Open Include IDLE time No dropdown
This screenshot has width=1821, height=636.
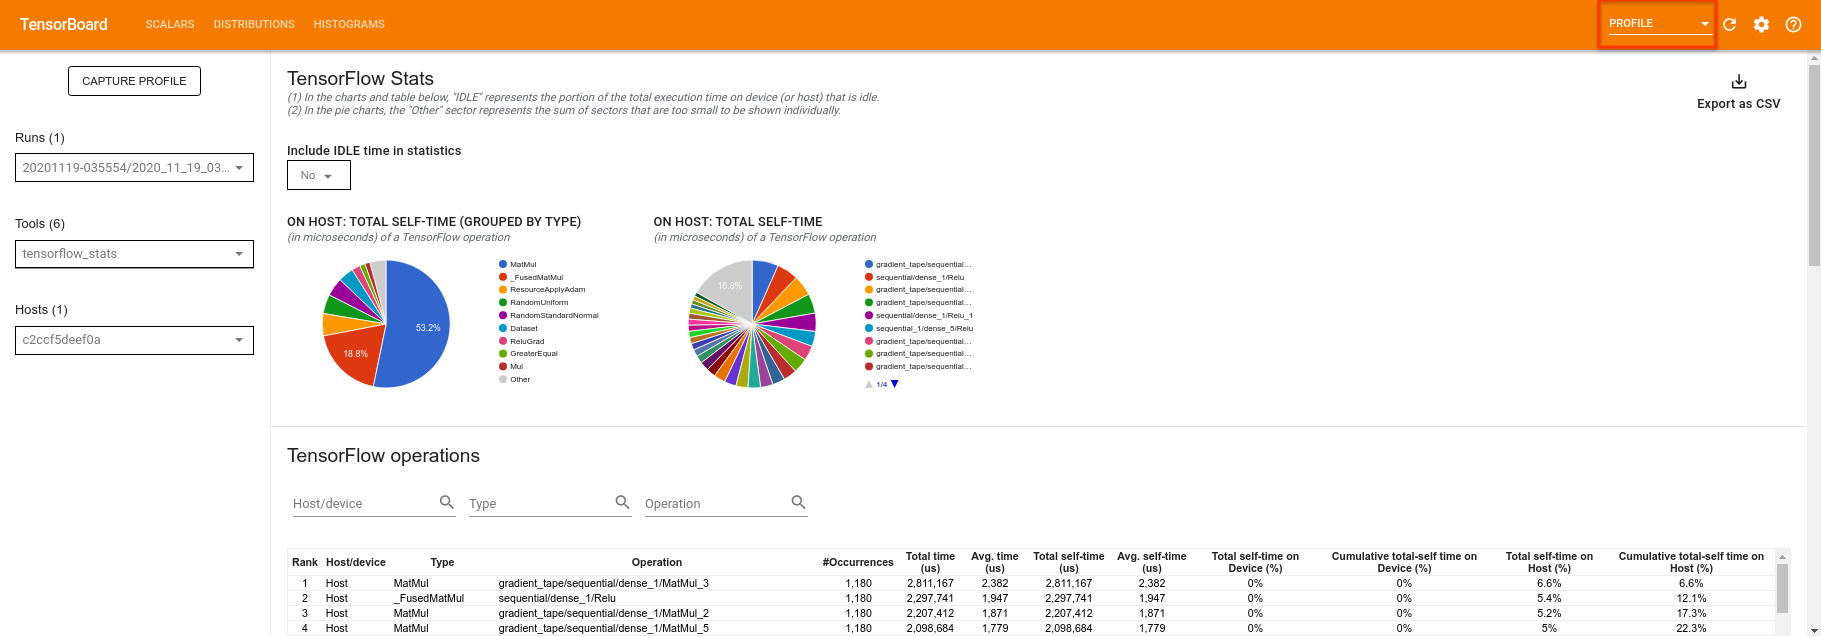tap(318, 175)
